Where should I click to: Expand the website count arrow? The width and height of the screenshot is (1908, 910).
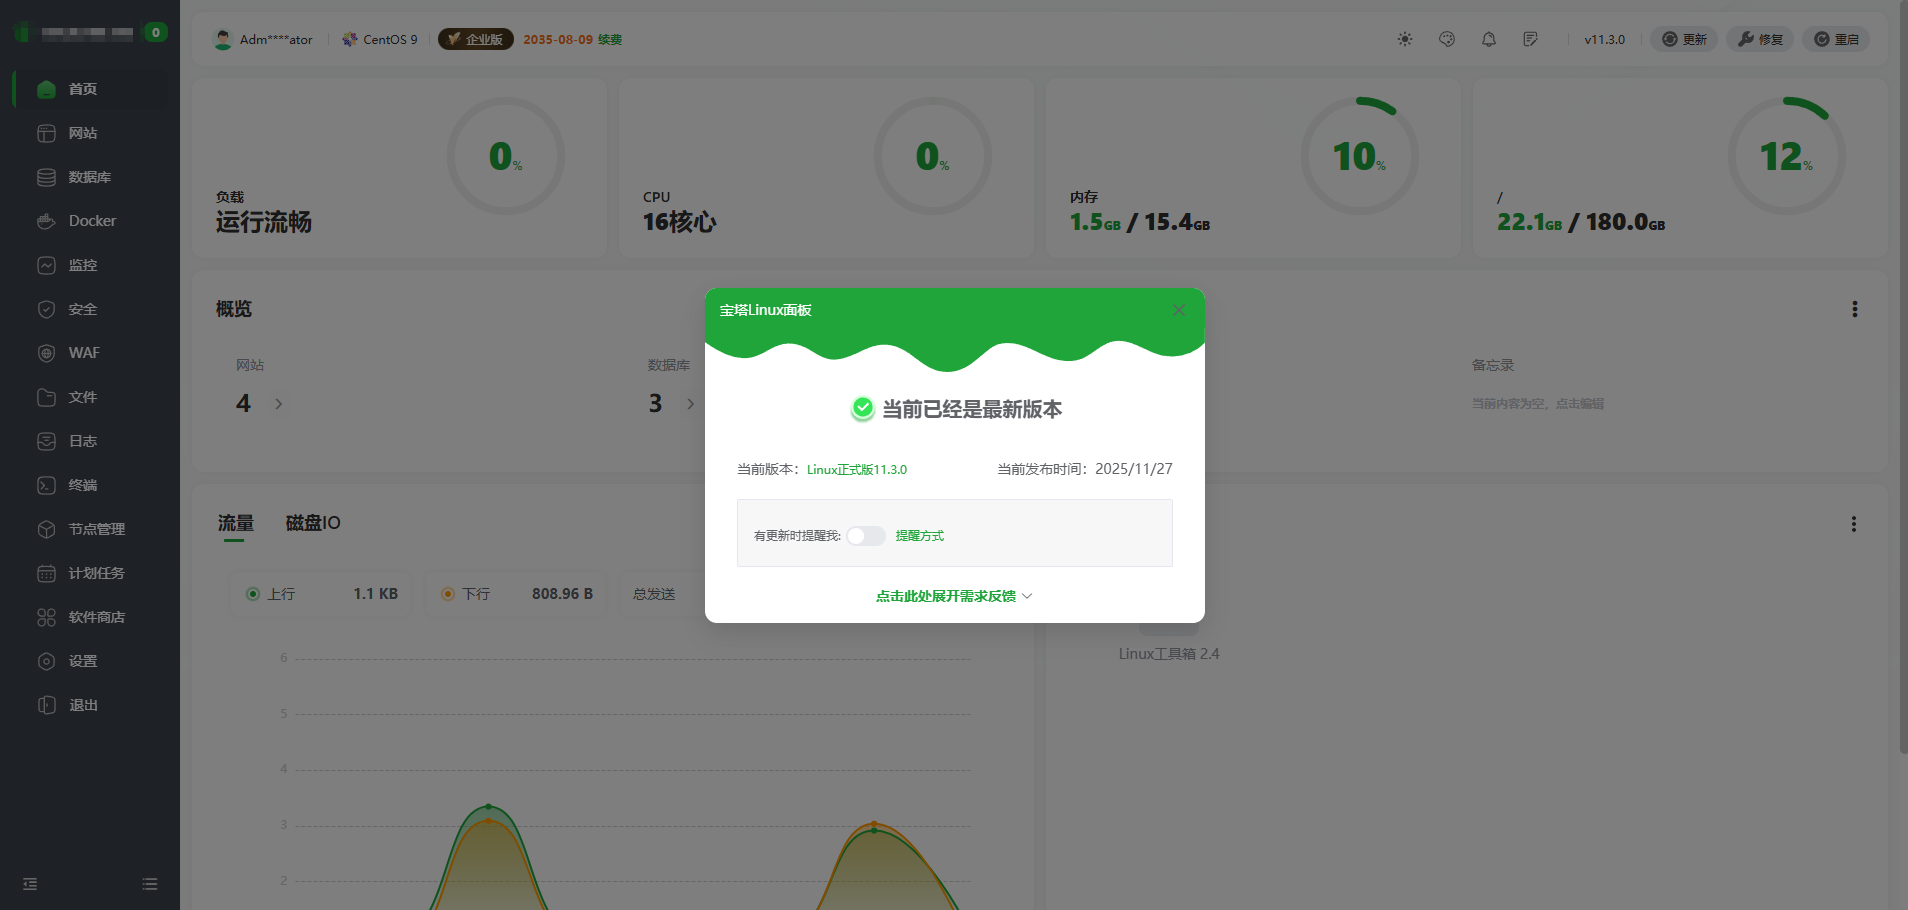tap(279, 404)
